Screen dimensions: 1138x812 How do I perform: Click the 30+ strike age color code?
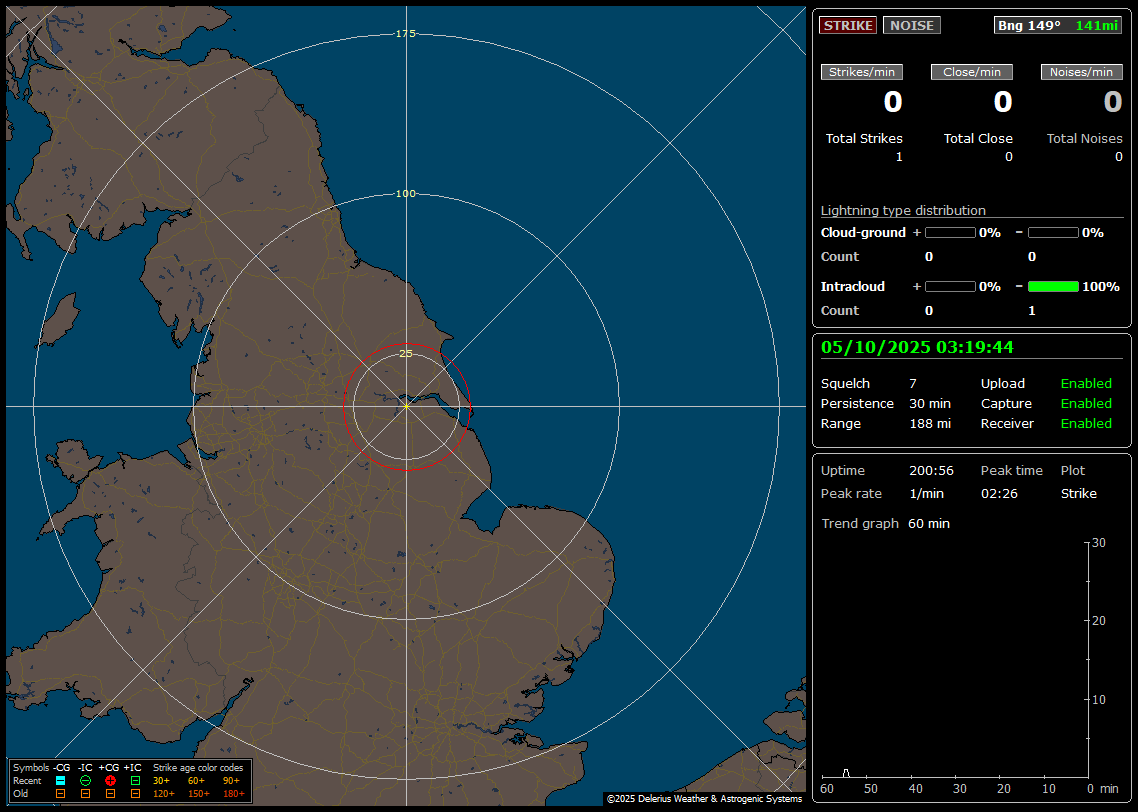(161, 780)
